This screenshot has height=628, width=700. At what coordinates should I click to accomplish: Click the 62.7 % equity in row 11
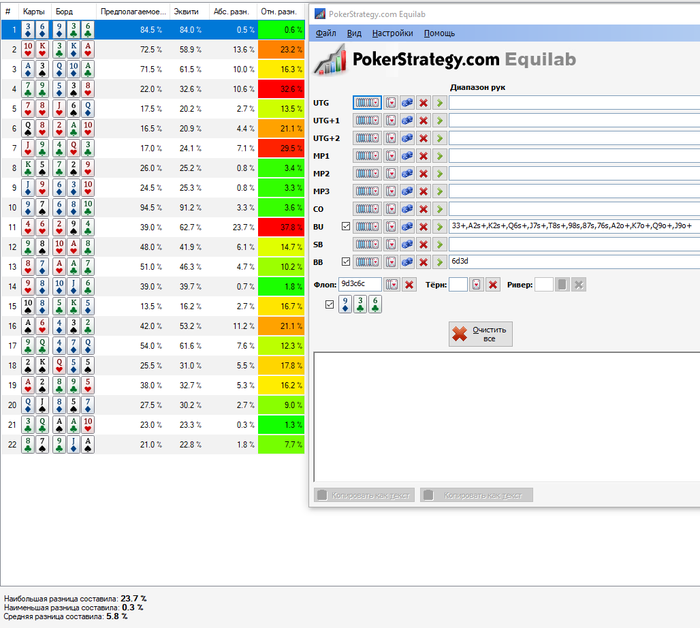190,227
